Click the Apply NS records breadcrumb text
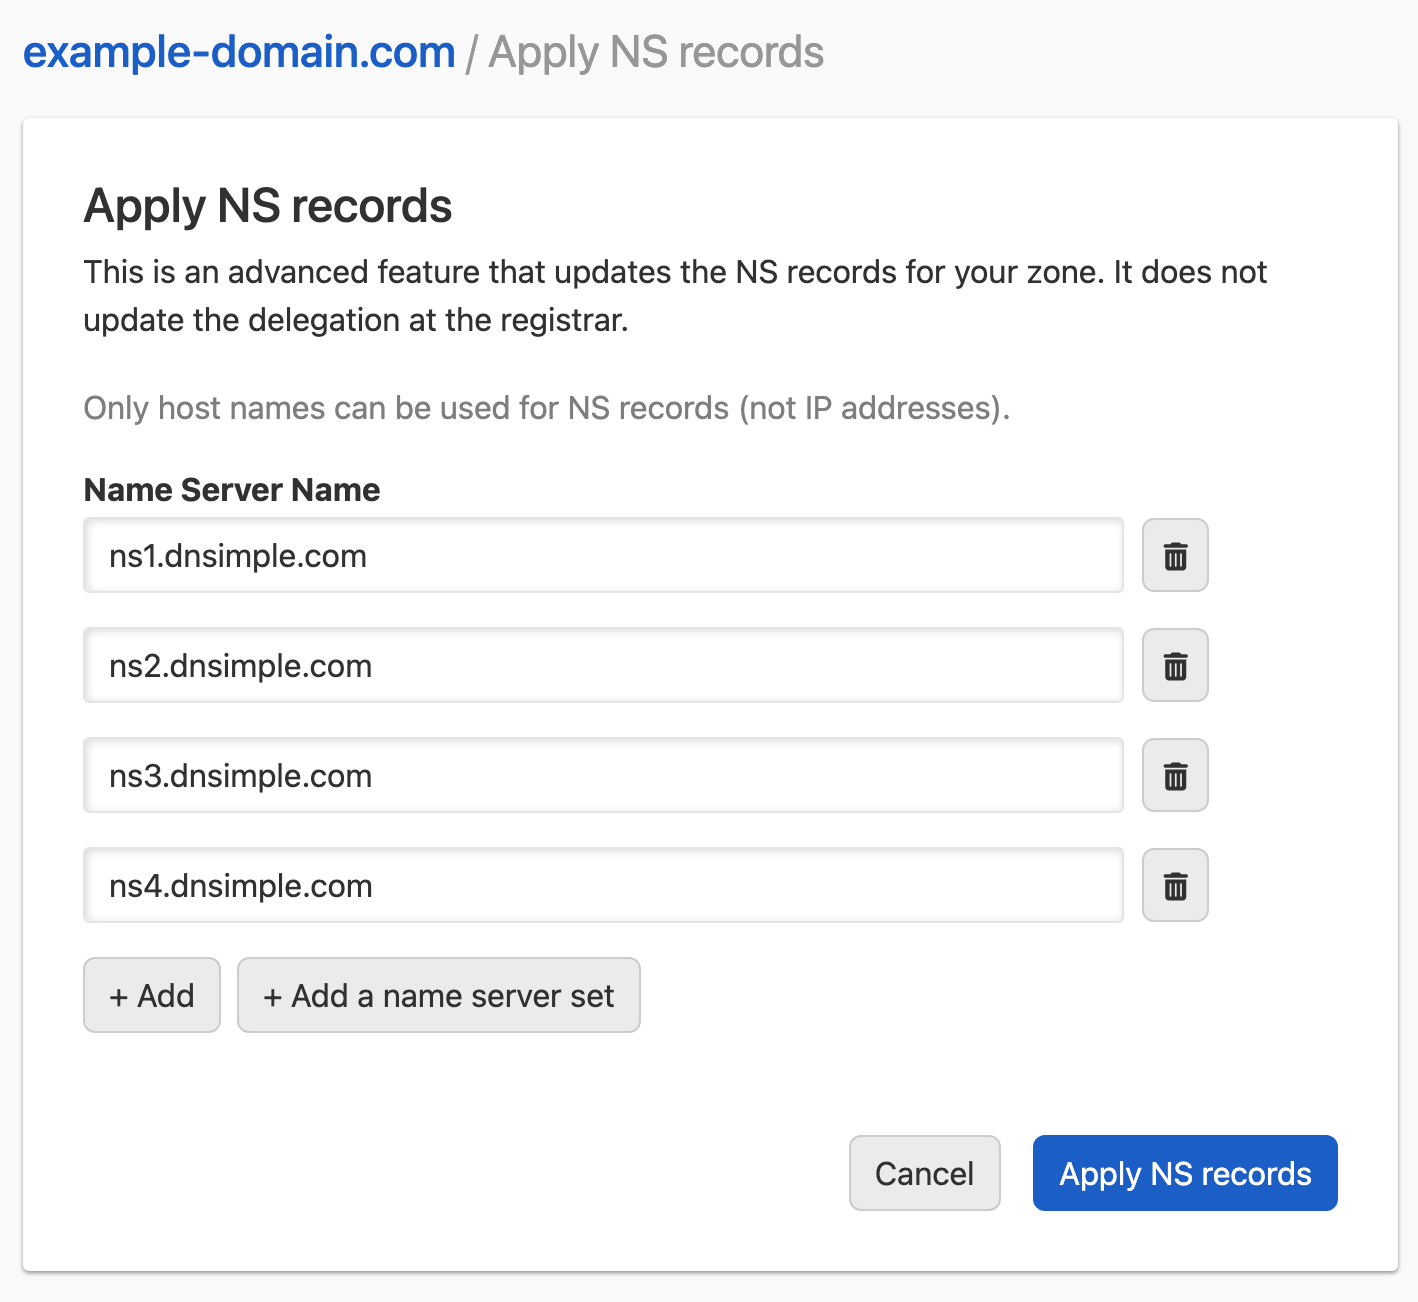 pos(656,51)
